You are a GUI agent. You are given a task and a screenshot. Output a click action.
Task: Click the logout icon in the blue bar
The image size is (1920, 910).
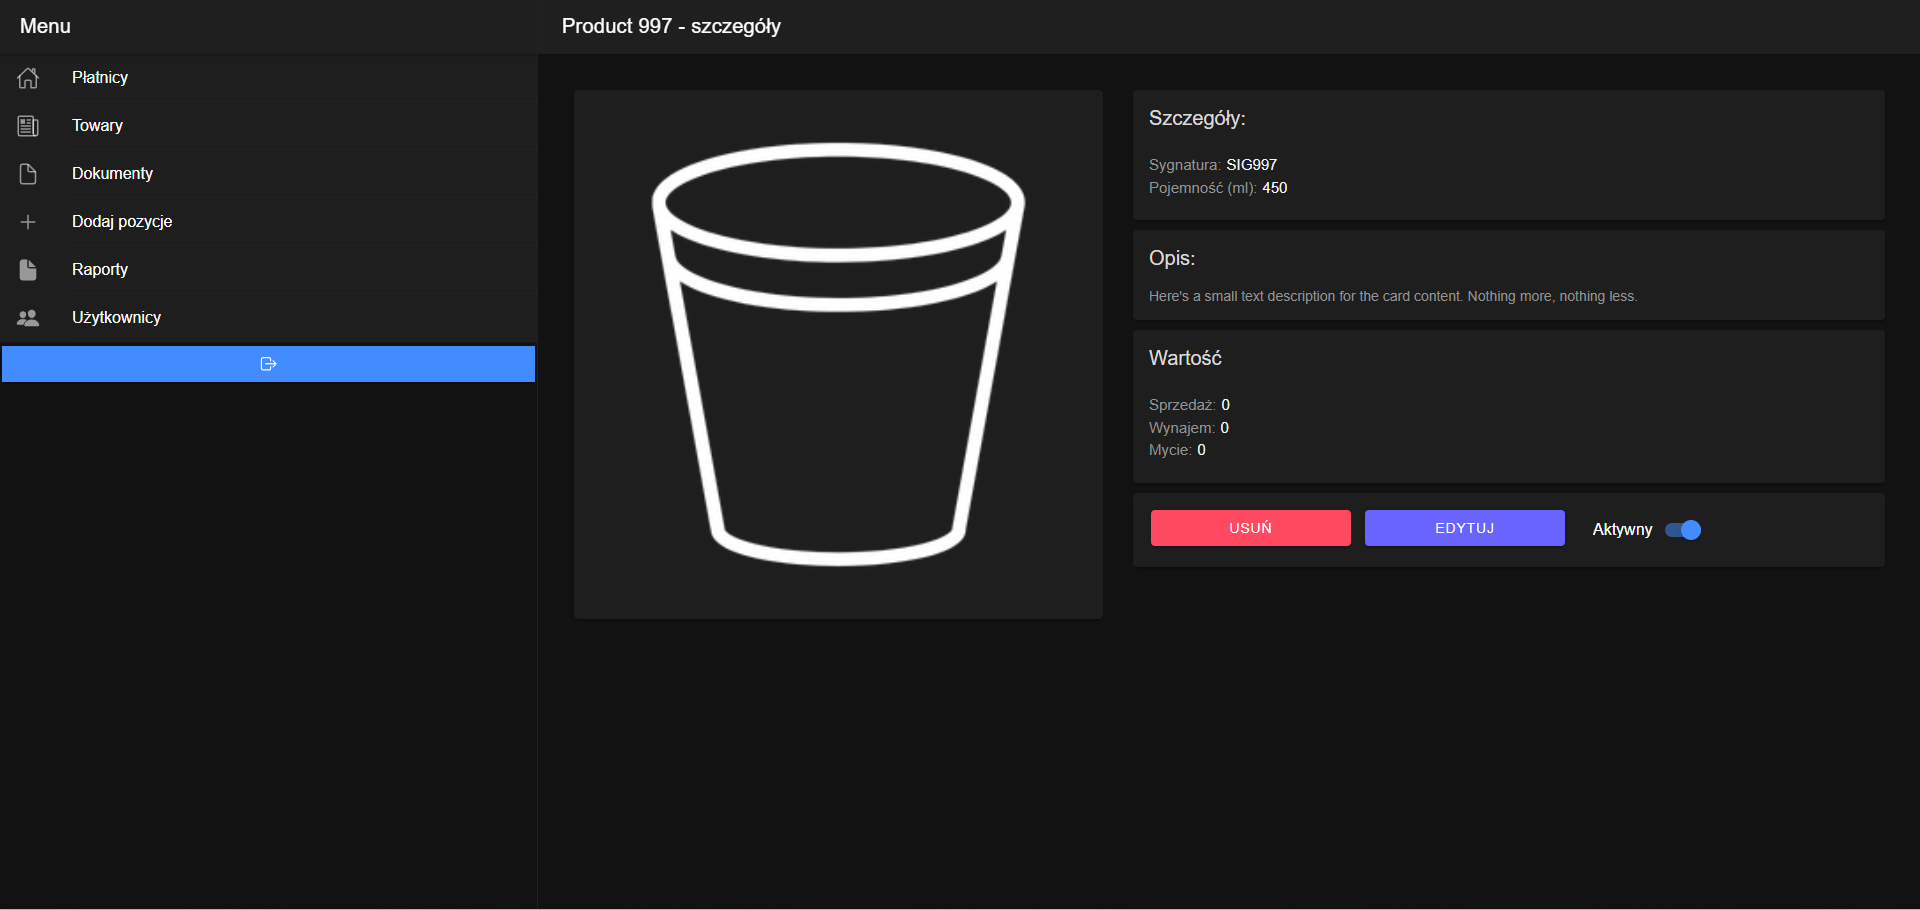coord(267,363)
